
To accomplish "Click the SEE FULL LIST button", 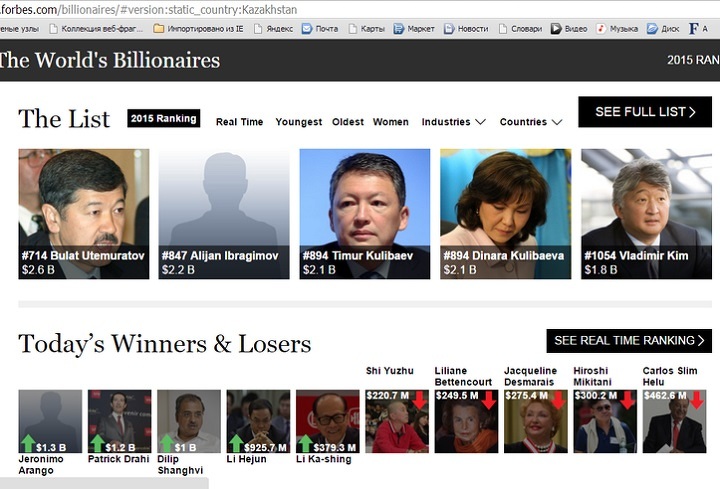I will (645, 112).
